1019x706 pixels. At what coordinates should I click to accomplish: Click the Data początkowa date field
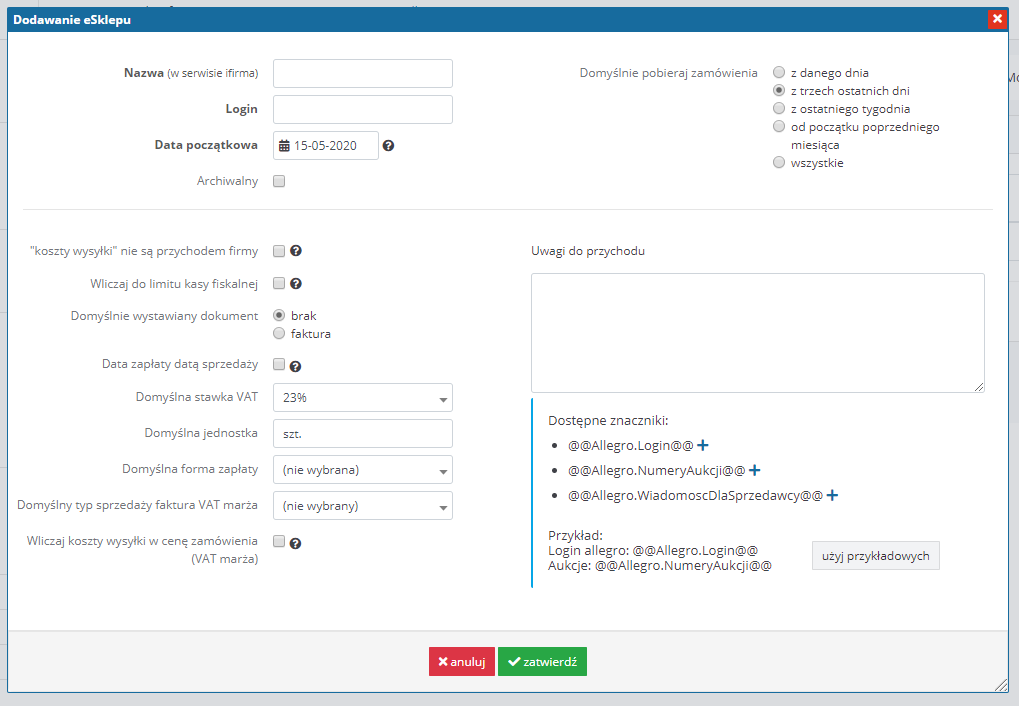tap(326, 146)
